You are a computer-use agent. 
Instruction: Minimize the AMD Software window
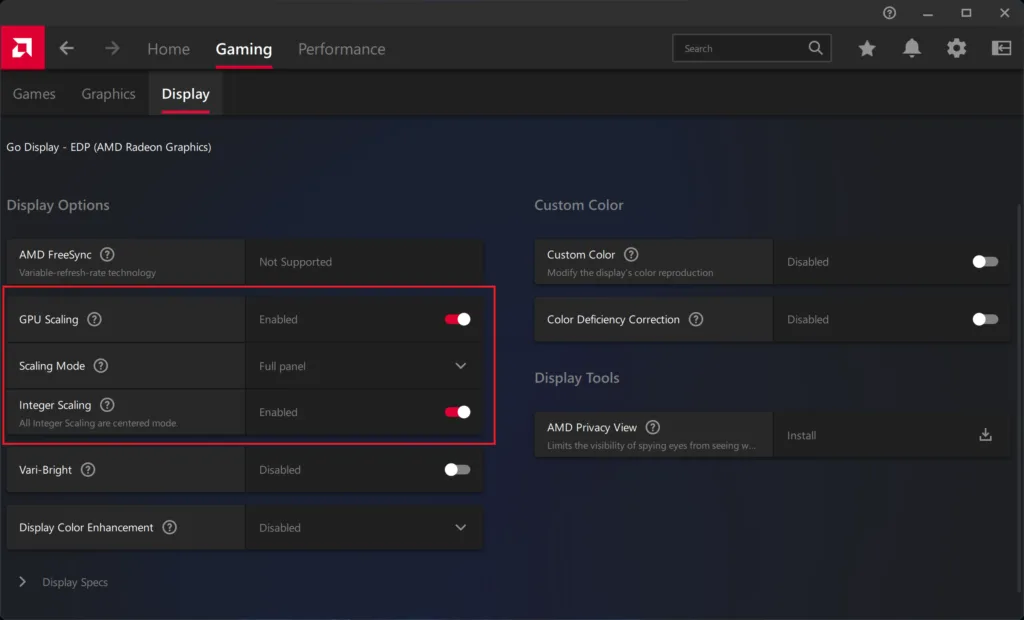[x=927, y=13]
